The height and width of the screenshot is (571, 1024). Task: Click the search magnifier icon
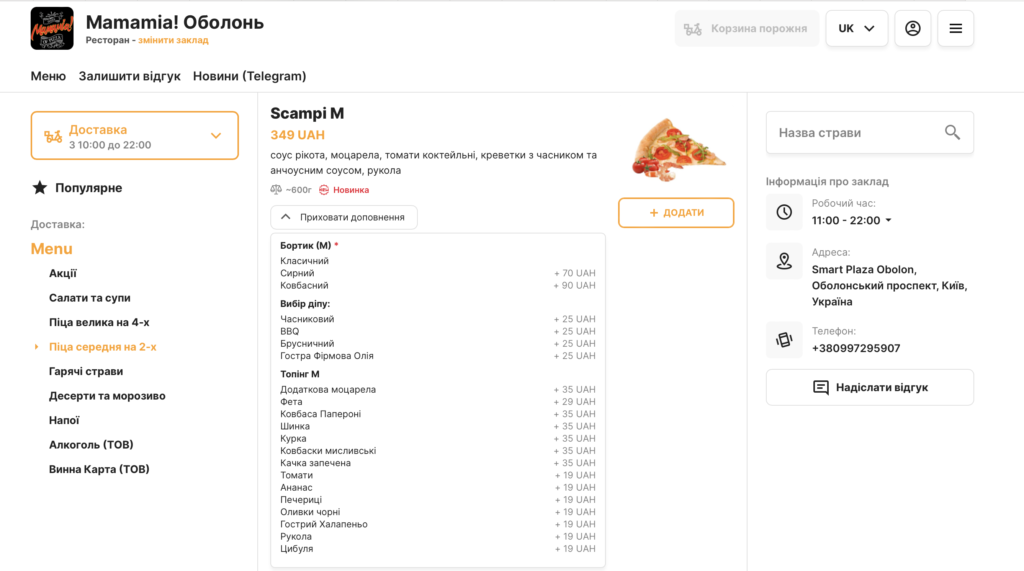[x=952, y=132]
